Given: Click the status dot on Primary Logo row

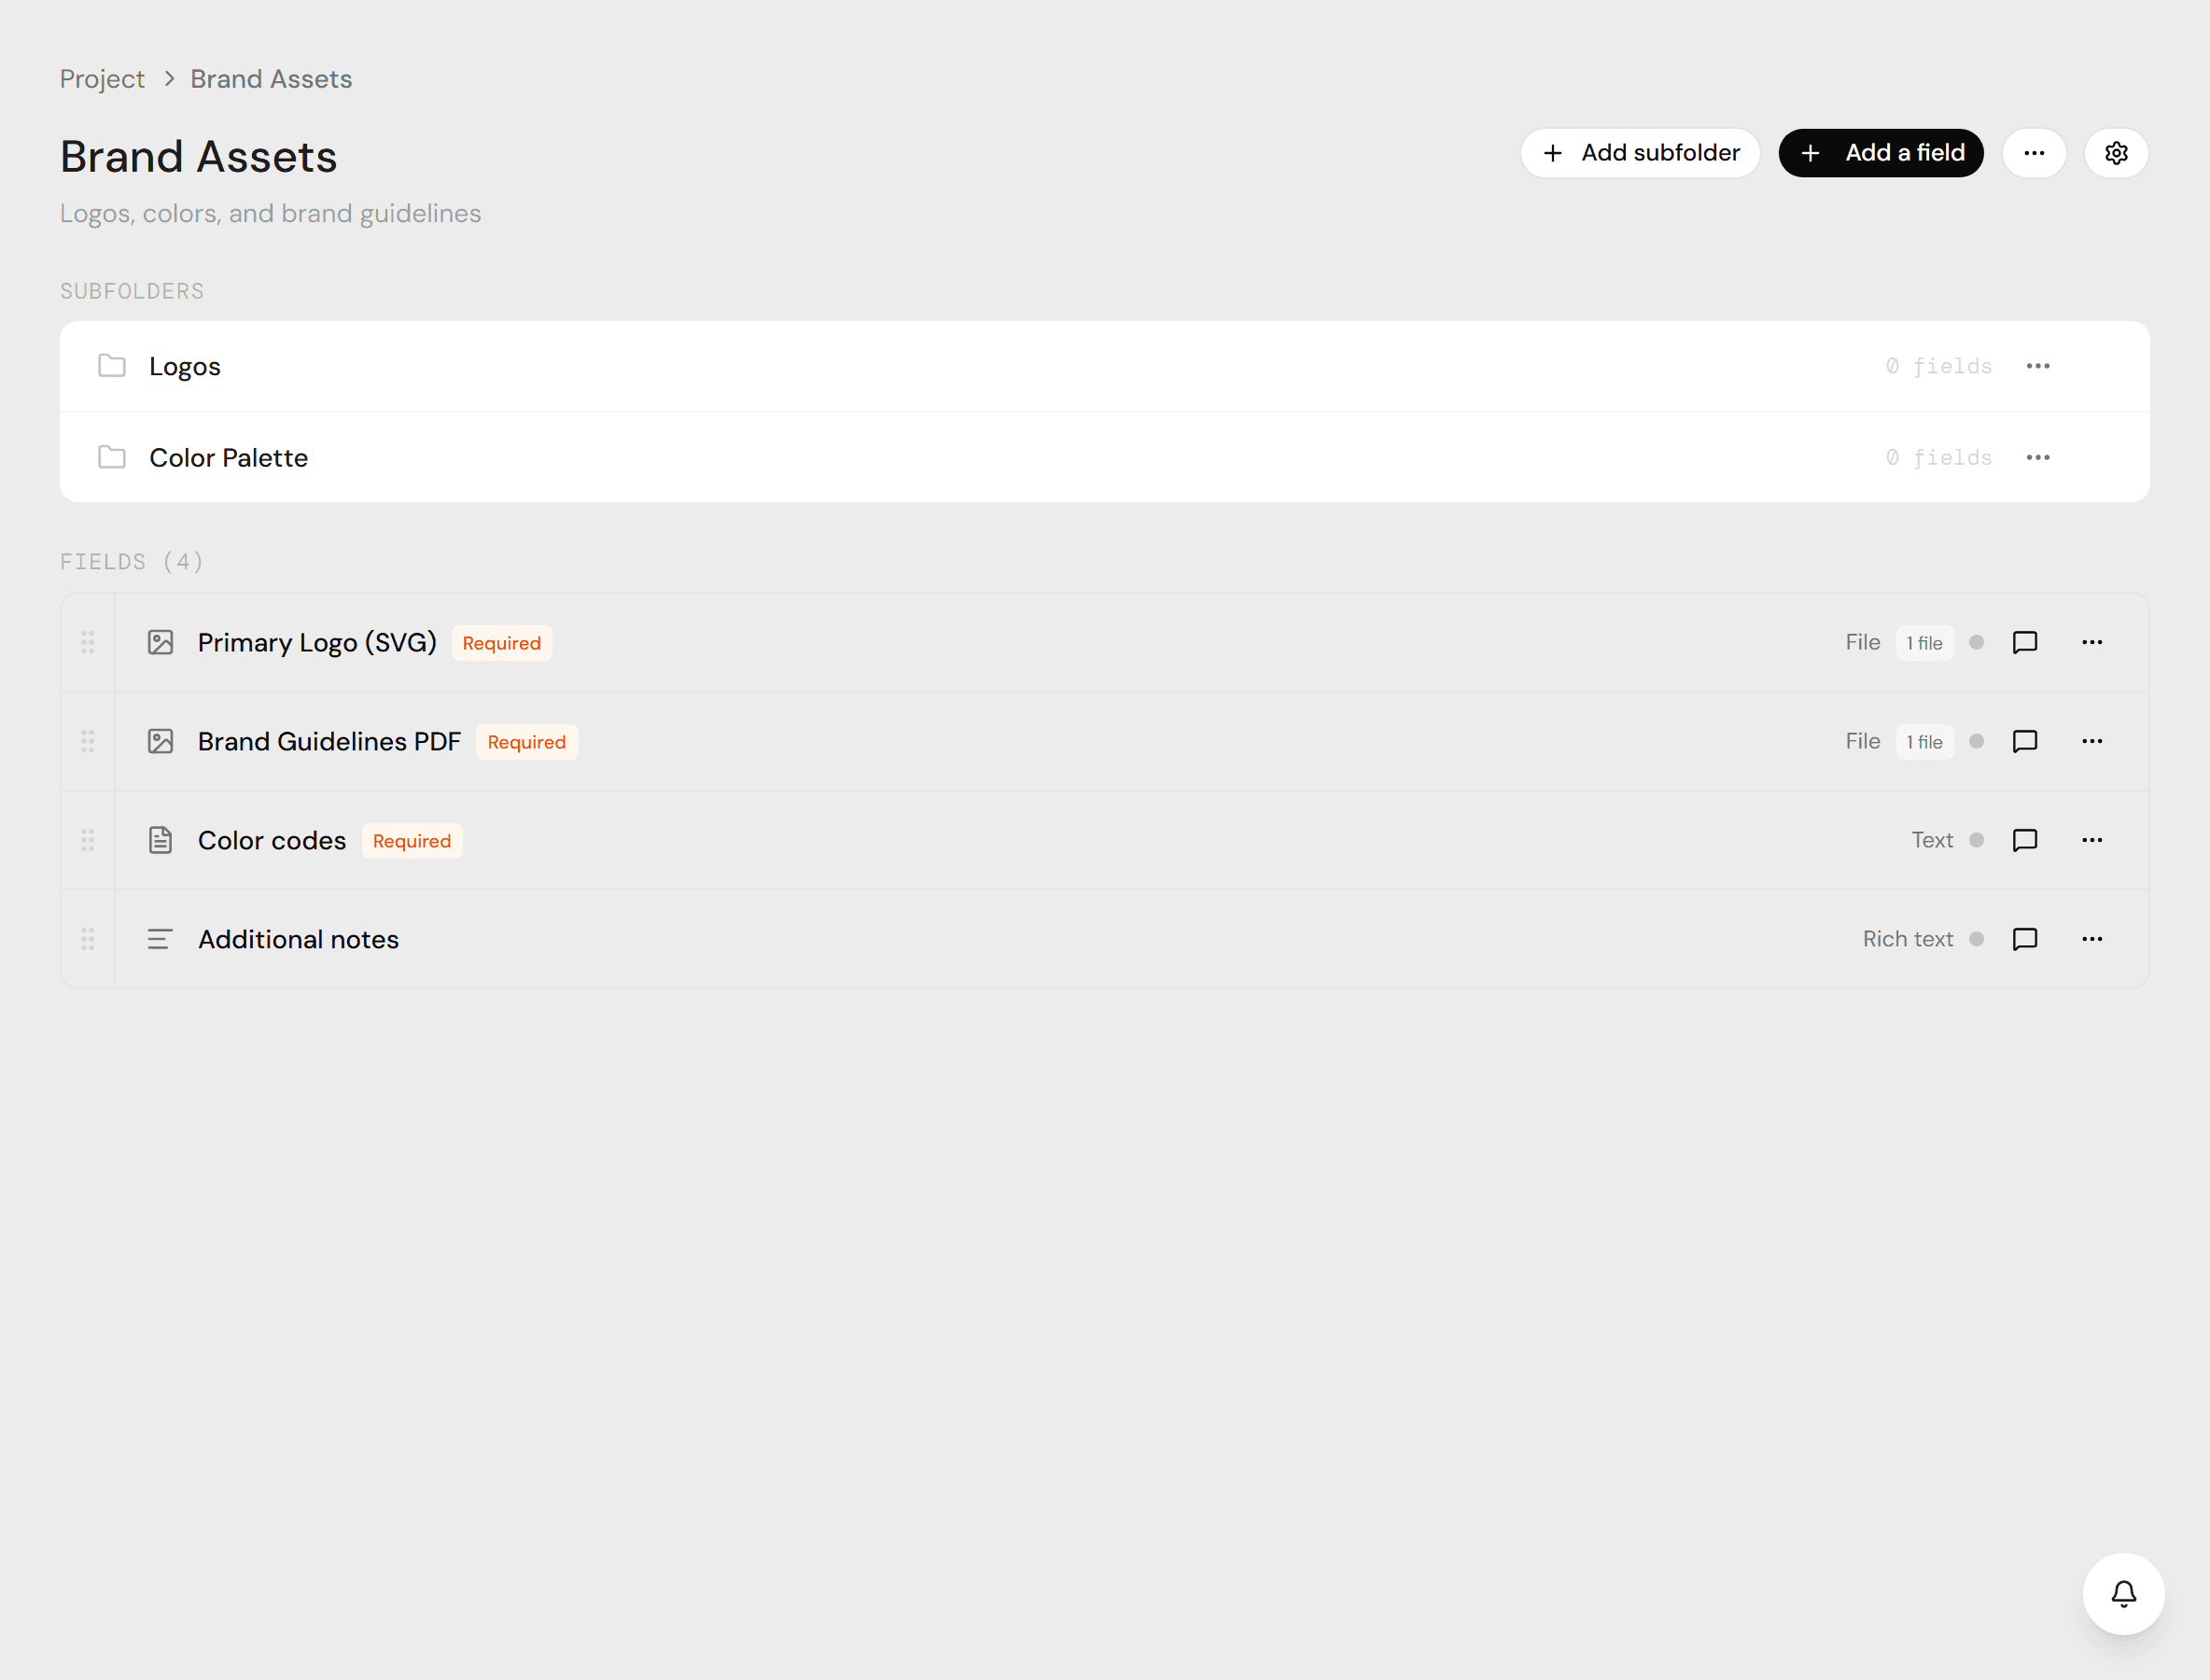Looking at the screenshot, I should (x=1976, y=642).
